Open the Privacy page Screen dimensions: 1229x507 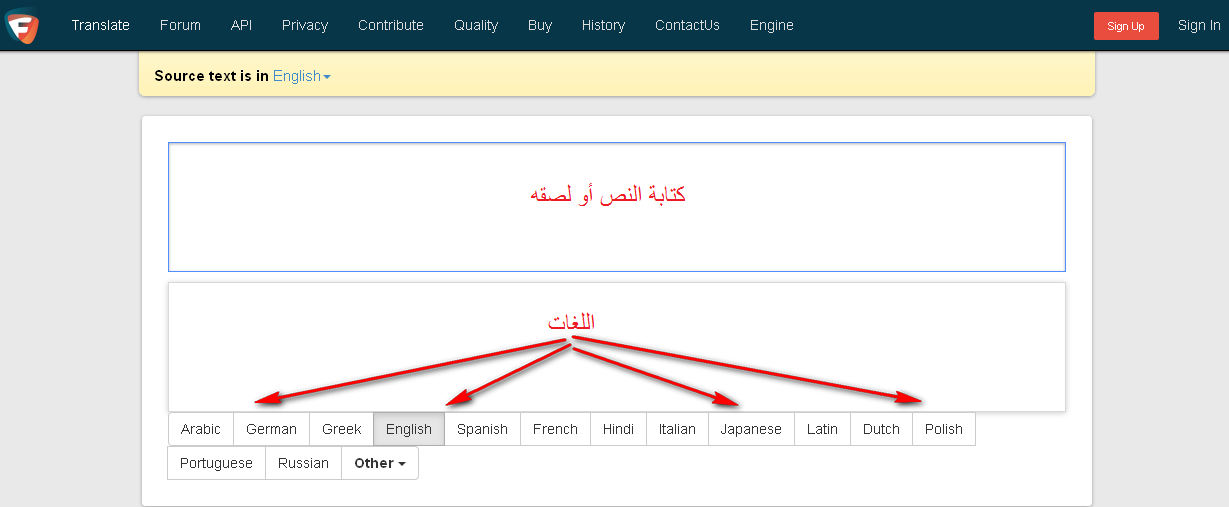pos(305,25)
